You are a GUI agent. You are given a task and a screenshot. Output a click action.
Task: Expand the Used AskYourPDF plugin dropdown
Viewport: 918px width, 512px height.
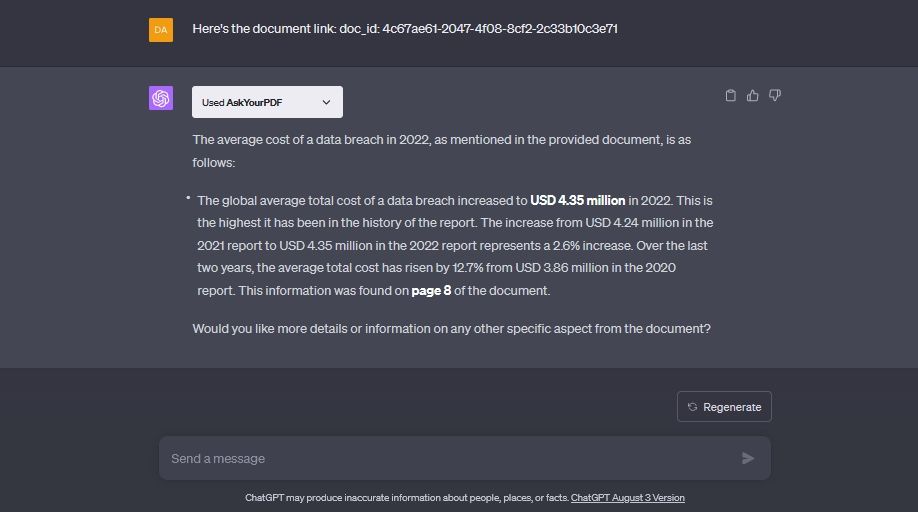tap(267, 102)
